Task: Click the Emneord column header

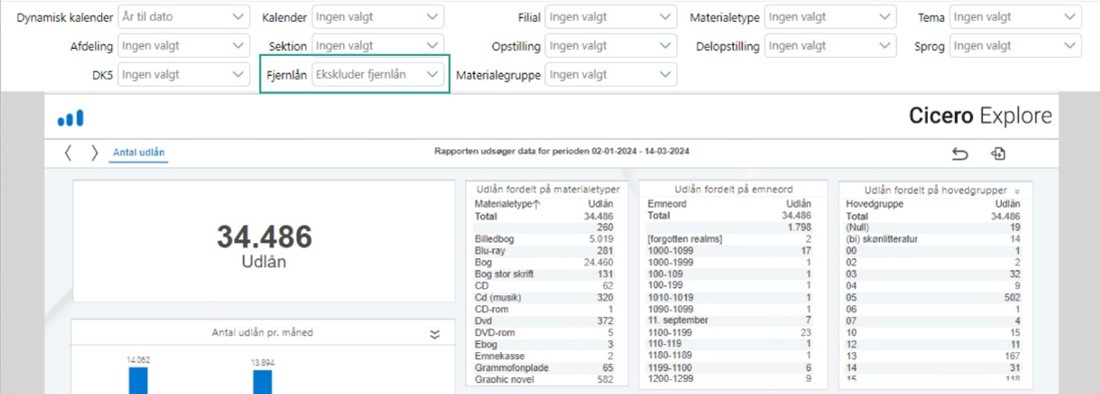Action: (666, 204)
